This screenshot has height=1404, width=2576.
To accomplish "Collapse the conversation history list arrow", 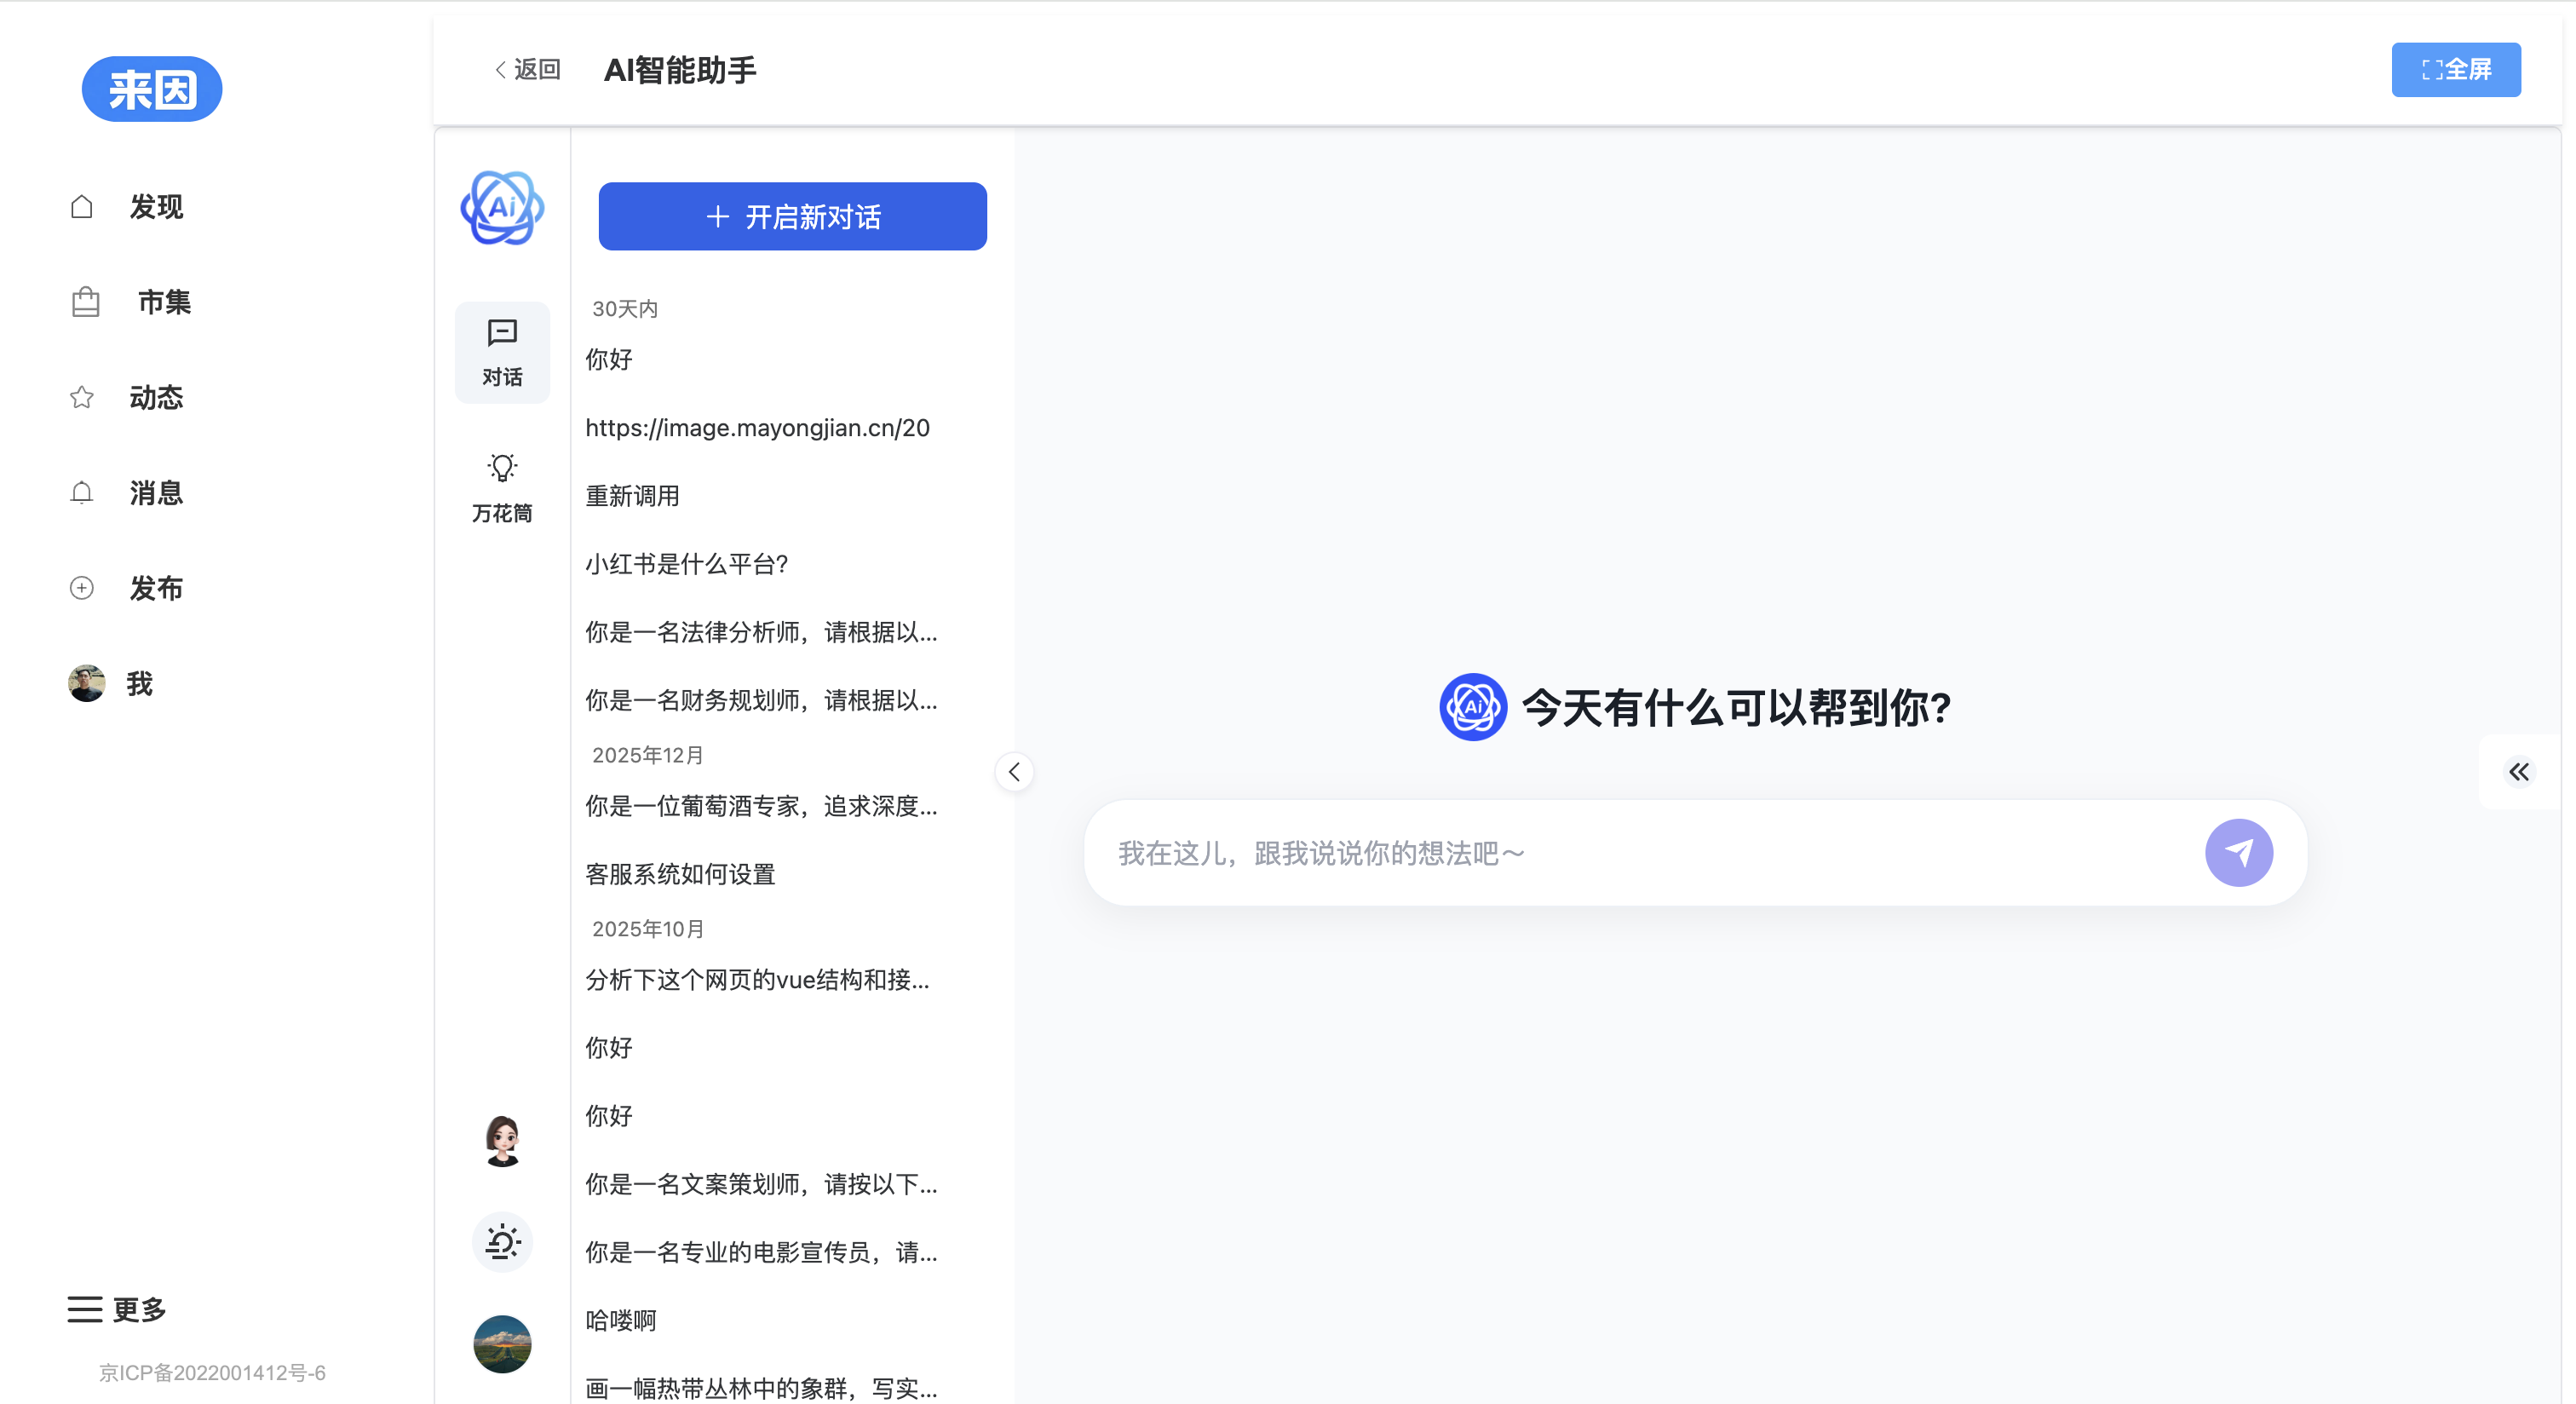I will [1014, 771].
